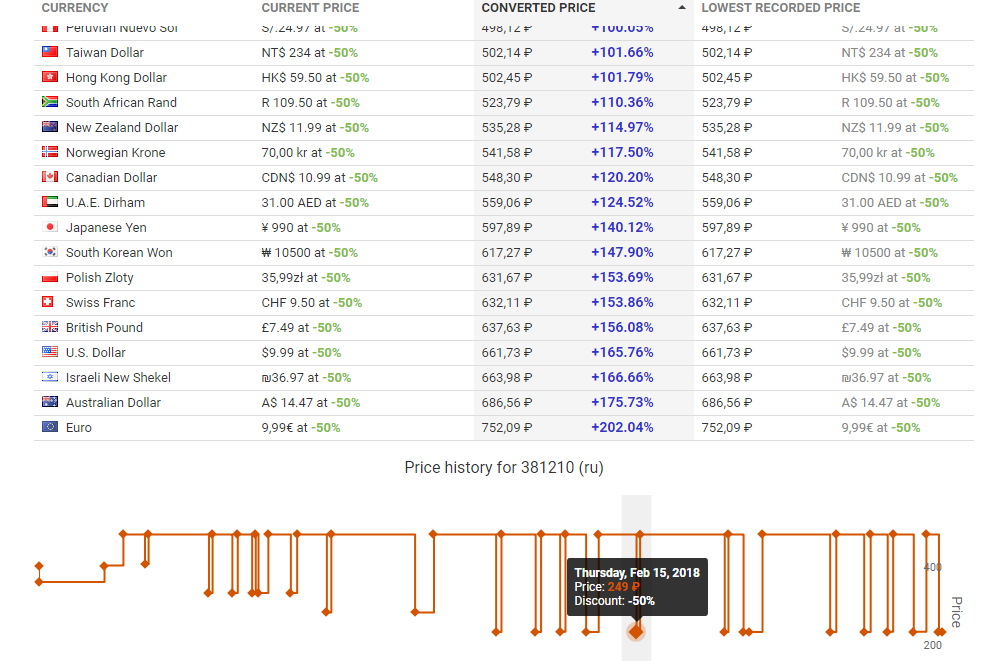This screenshot has height=661, width=1007.
Task: Click current price 'HK$ 59.50 at -50%'
Action: [x=315, y=78]
